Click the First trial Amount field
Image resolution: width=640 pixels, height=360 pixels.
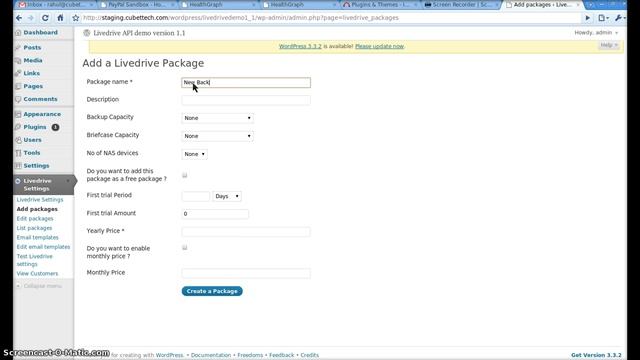point(215,214)
